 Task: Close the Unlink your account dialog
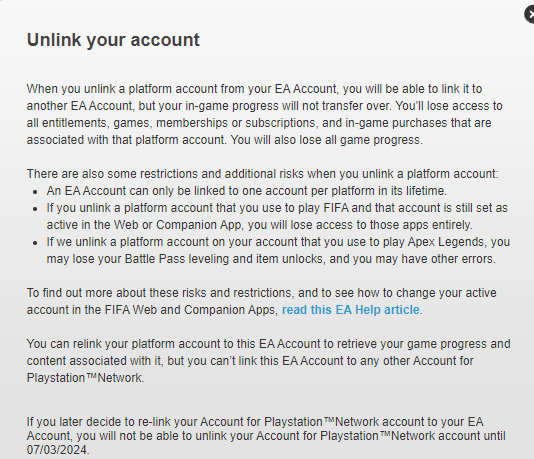pos(529,15)
